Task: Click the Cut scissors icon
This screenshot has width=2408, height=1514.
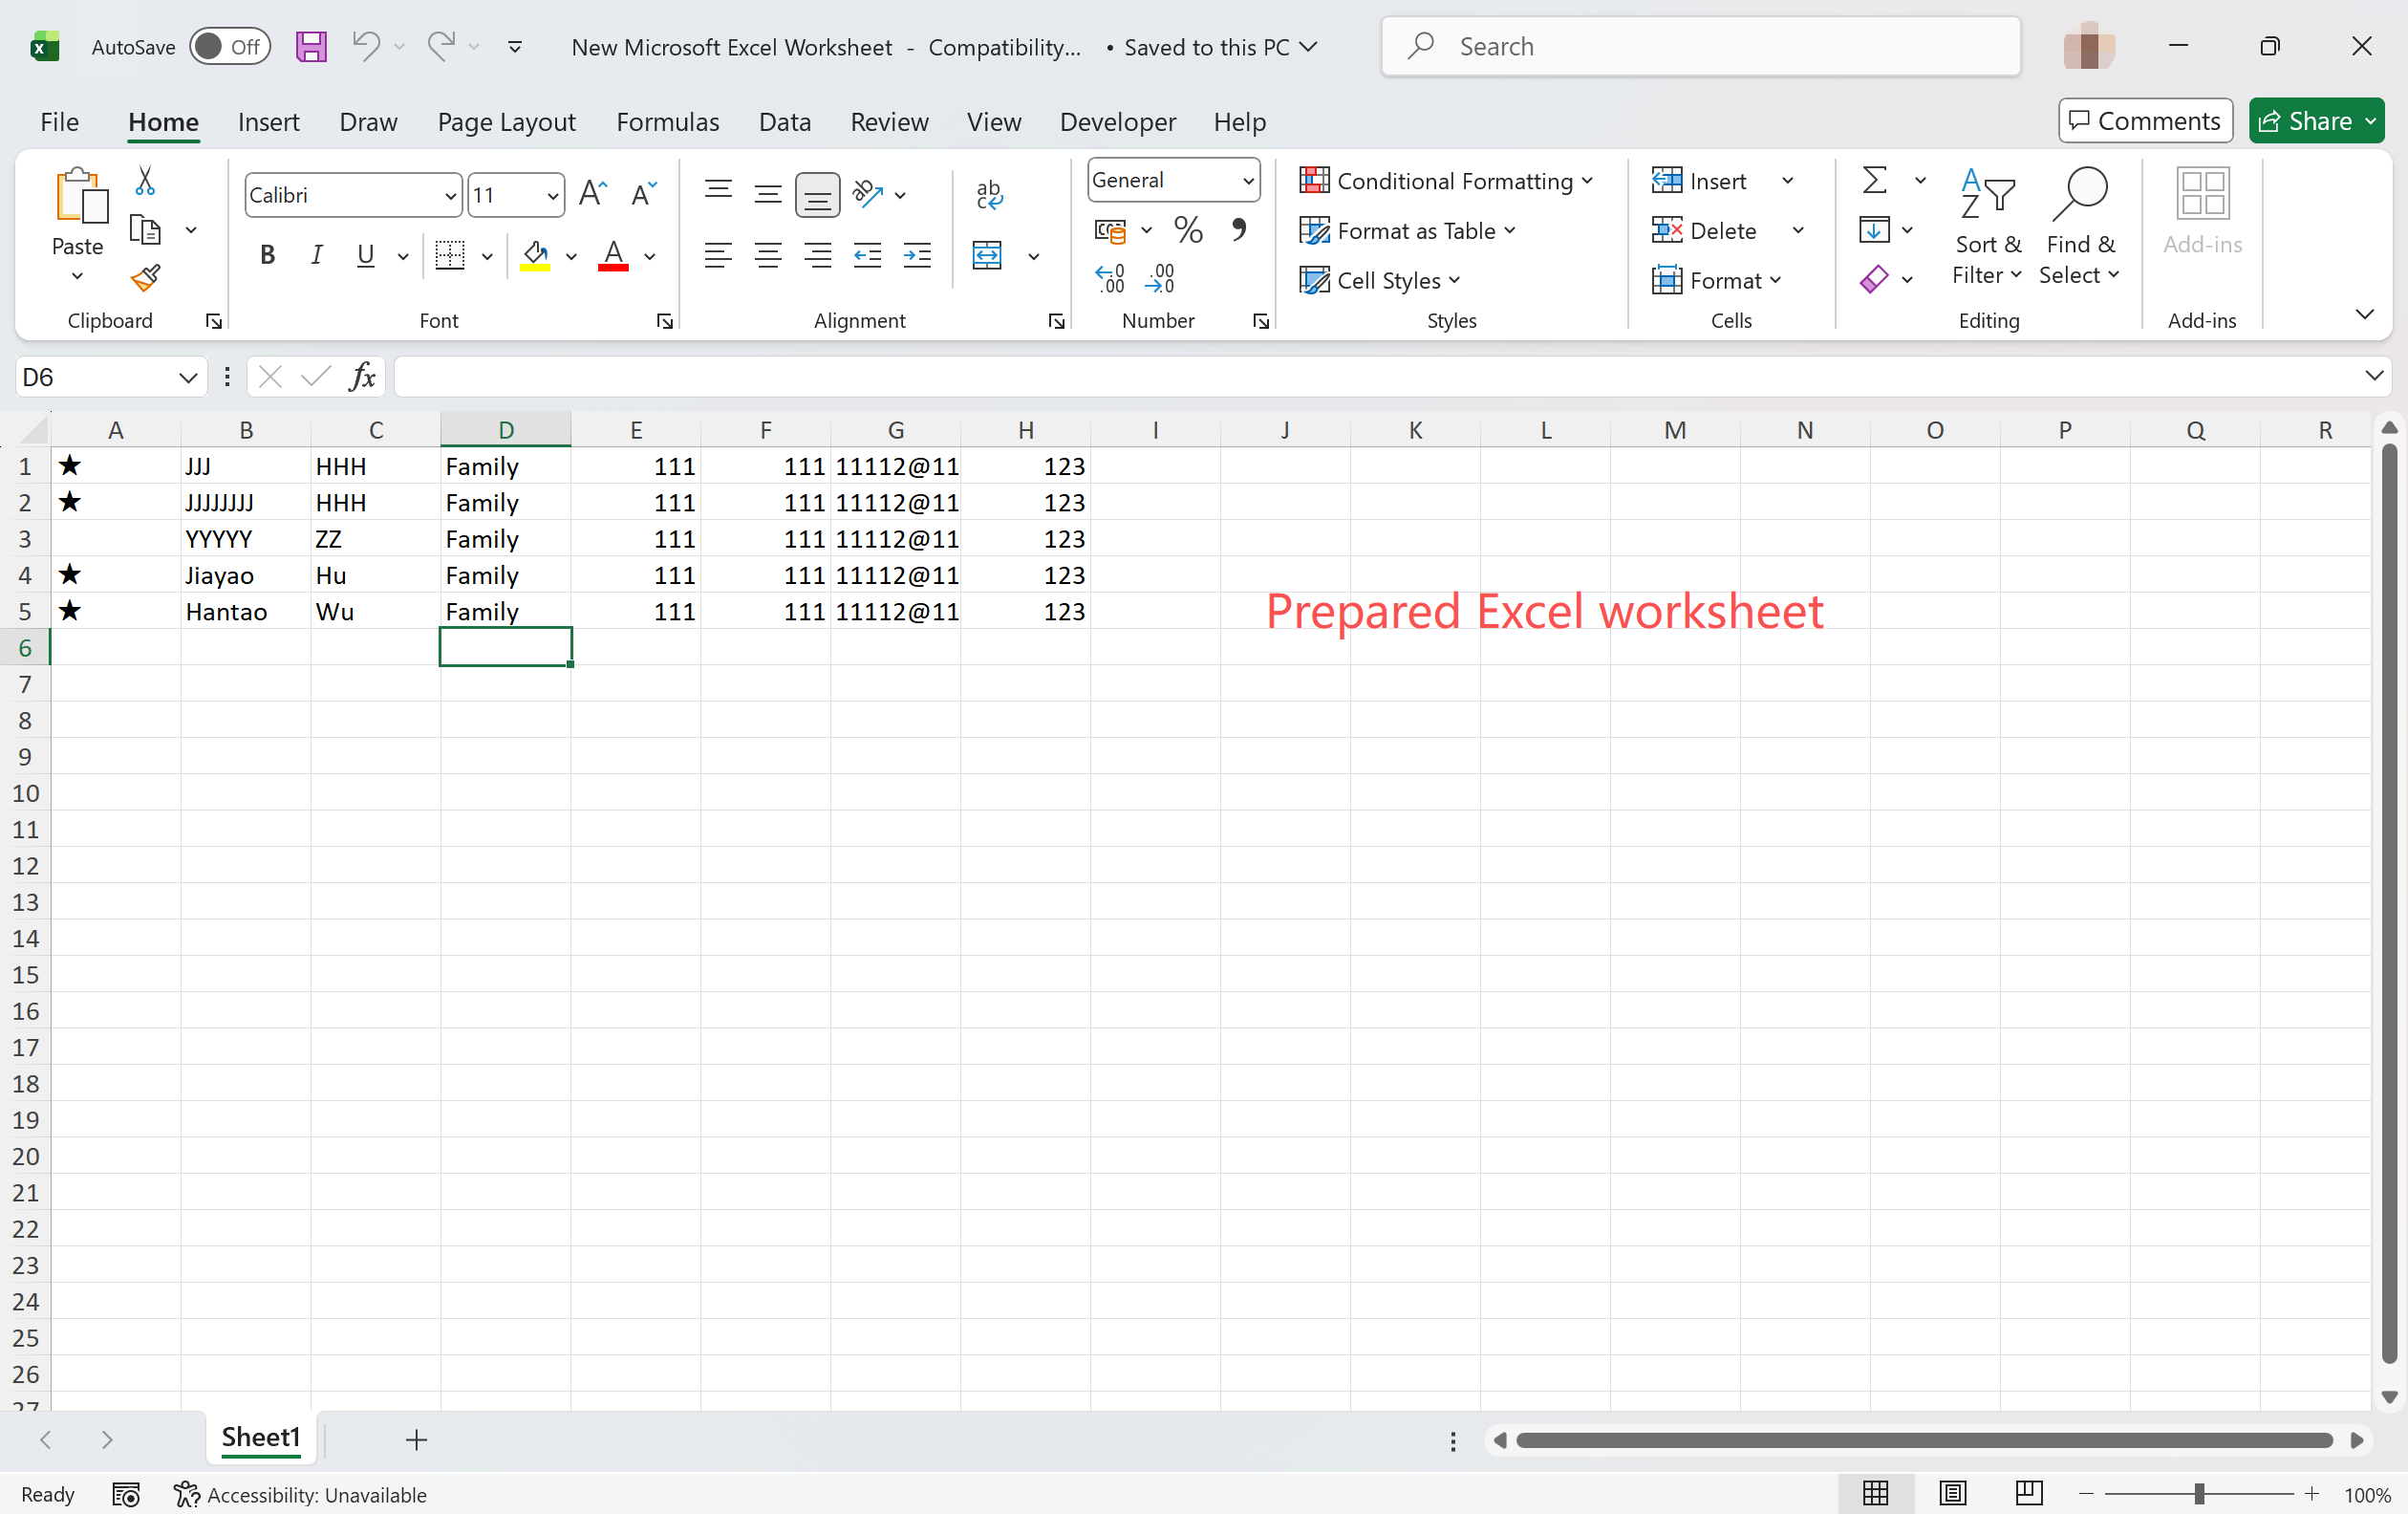Action: pyautogui.click(x=145, y=181)
